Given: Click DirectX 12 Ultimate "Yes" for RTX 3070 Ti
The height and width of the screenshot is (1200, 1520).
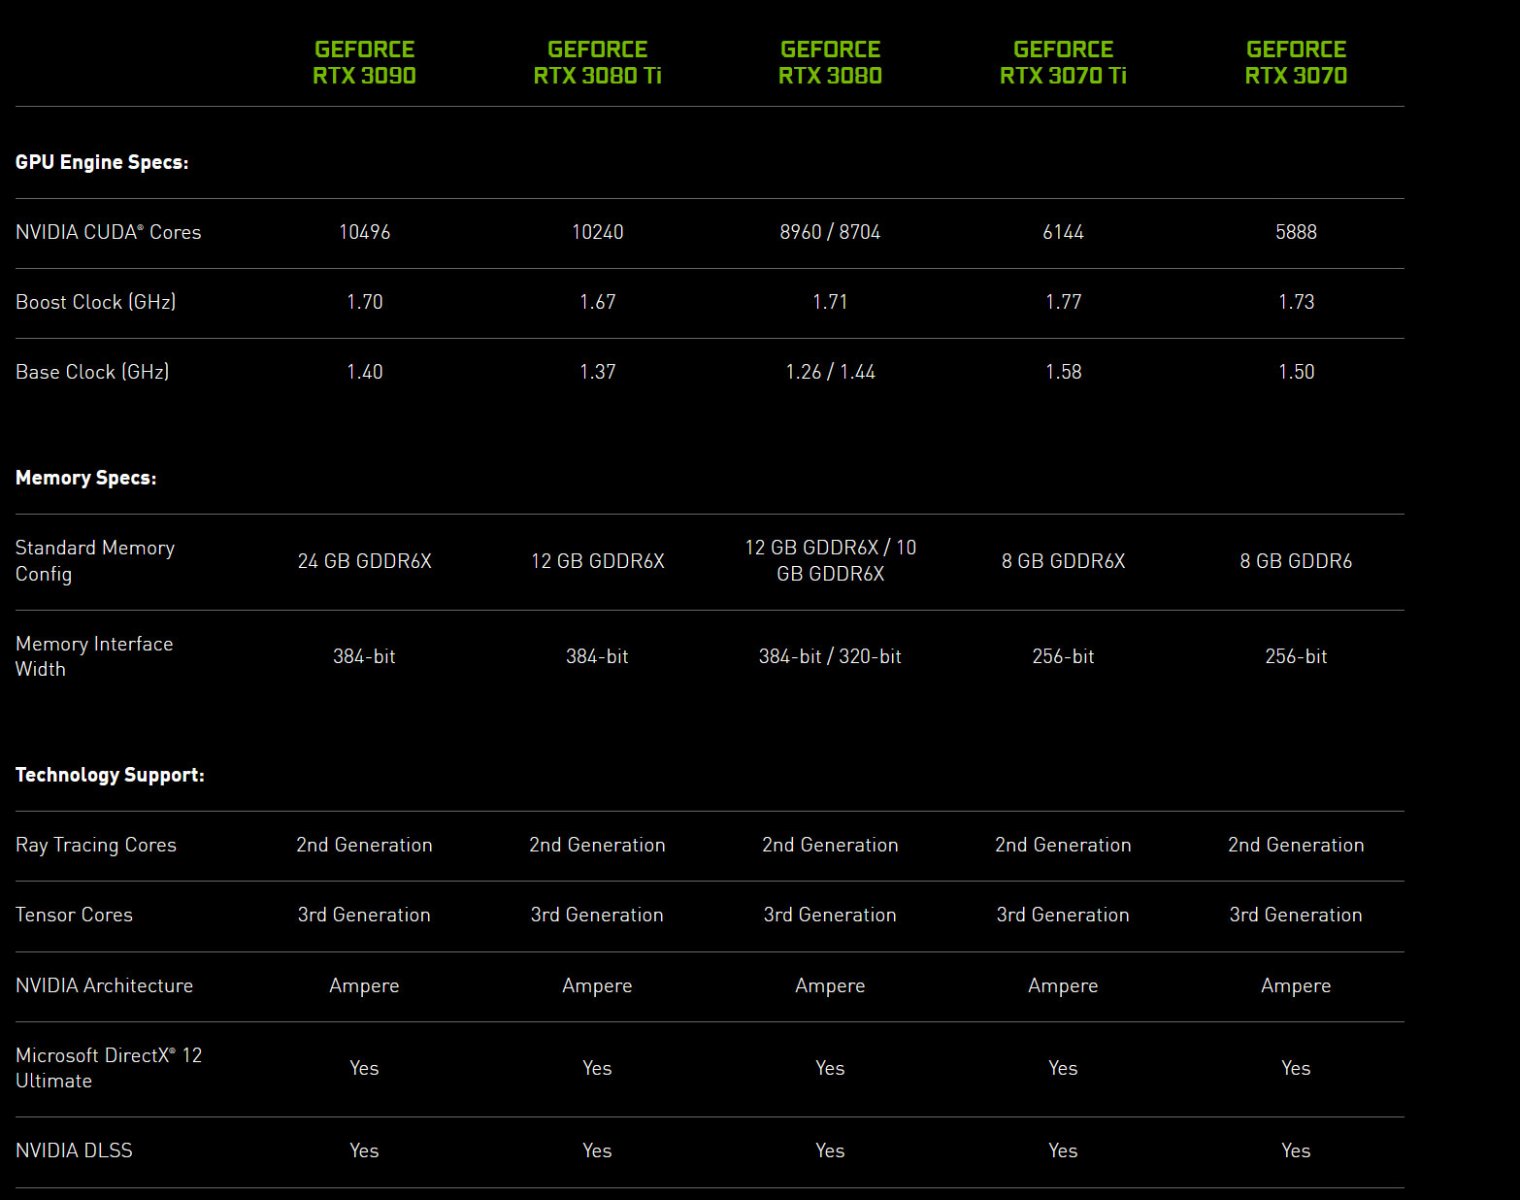Looking at the screenshot, I should pyautogui.click(x=1063, y=1068).
